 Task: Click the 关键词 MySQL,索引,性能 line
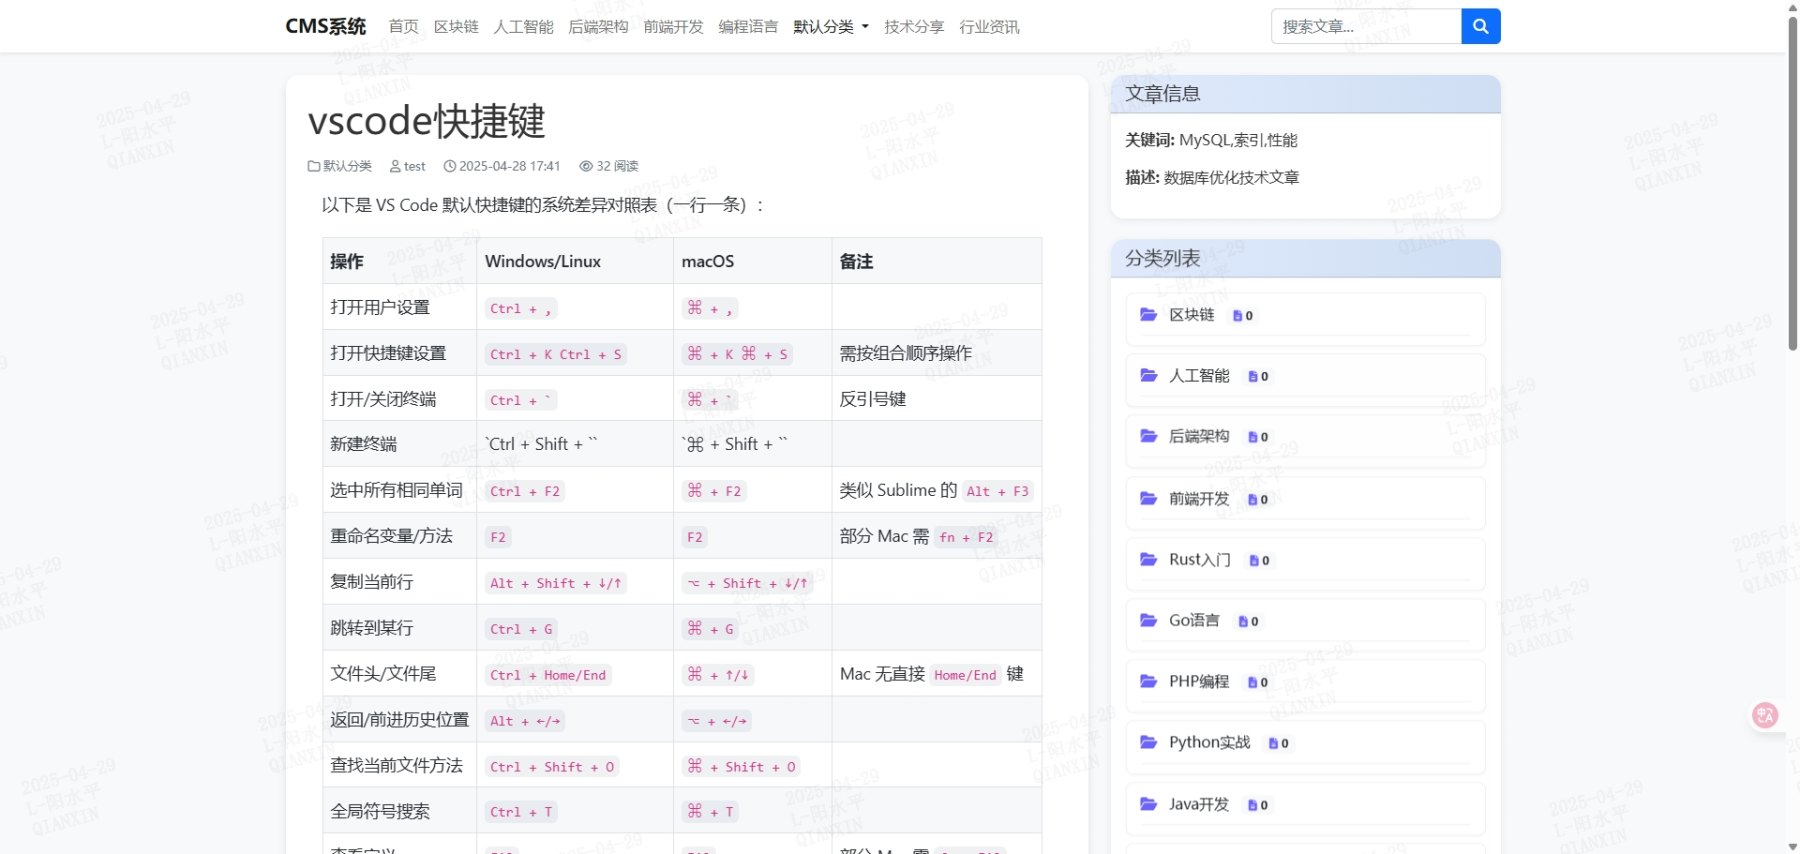1211,140
